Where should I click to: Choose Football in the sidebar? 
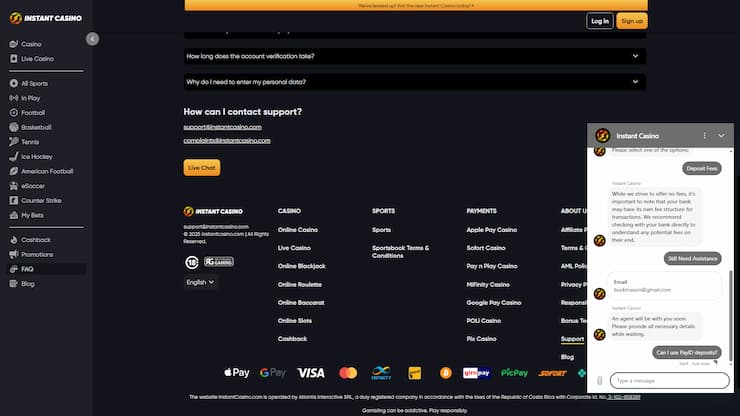33,112
